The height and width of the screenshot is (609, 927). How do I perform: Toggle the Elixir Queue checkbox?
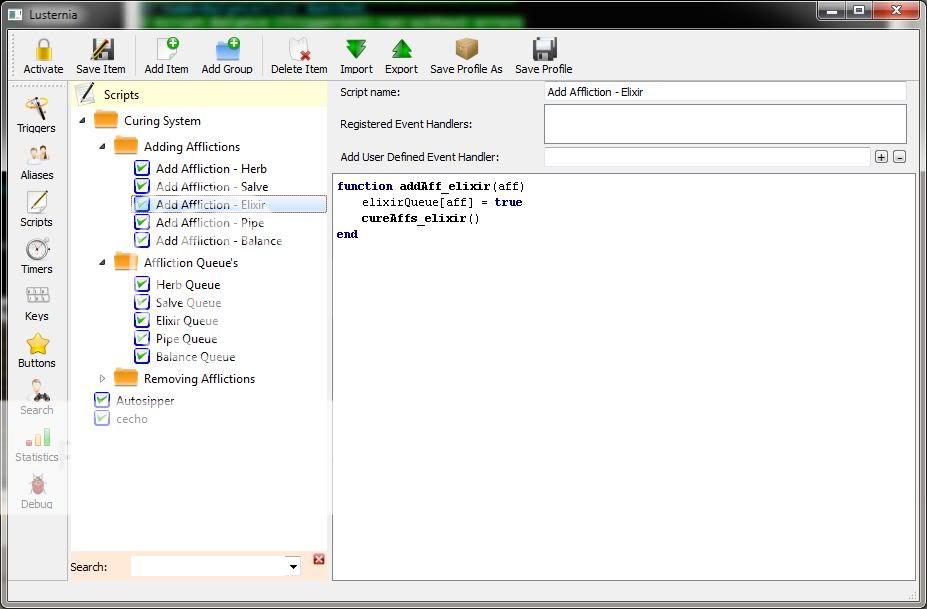tap(142, 320)
